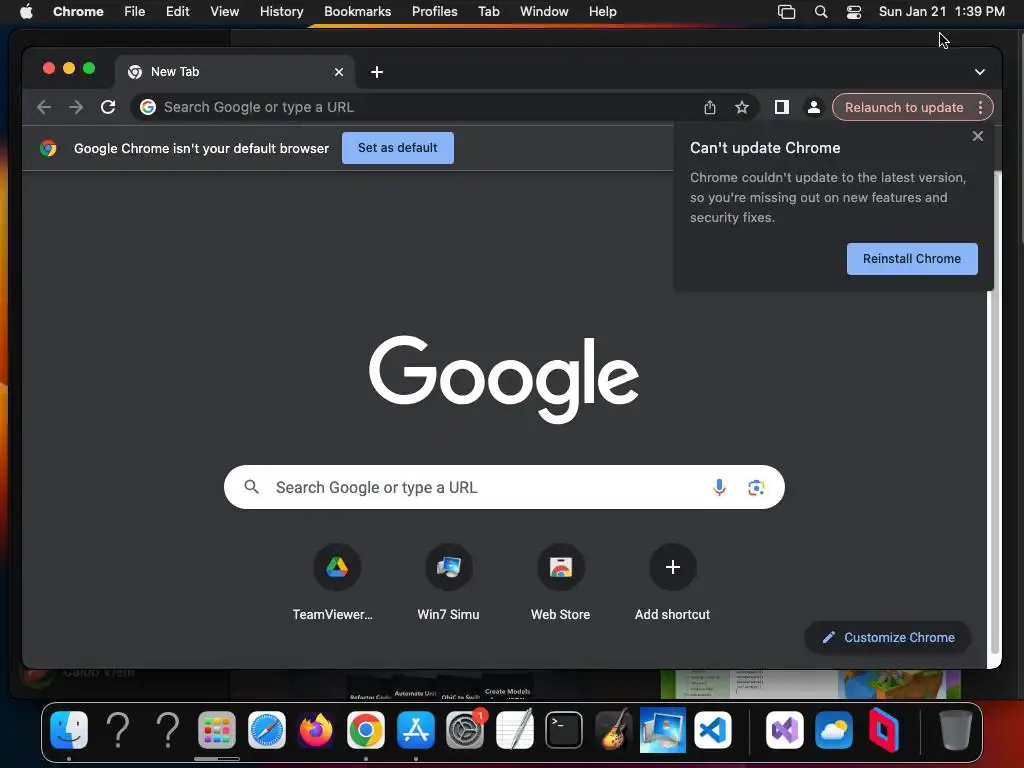Screen dimensions: 1024x768
Task: Open Spotlight search in menu bar
Action: 821,12
